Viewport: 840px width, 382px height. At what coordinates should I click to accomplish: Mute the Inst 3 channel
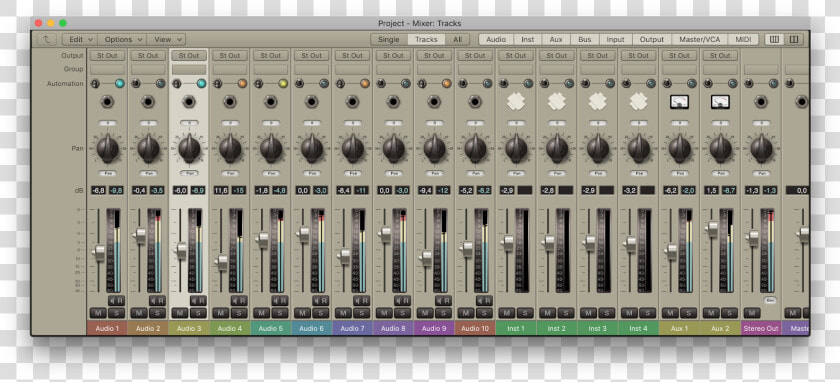pyautogui.click(x=588, y=313)
